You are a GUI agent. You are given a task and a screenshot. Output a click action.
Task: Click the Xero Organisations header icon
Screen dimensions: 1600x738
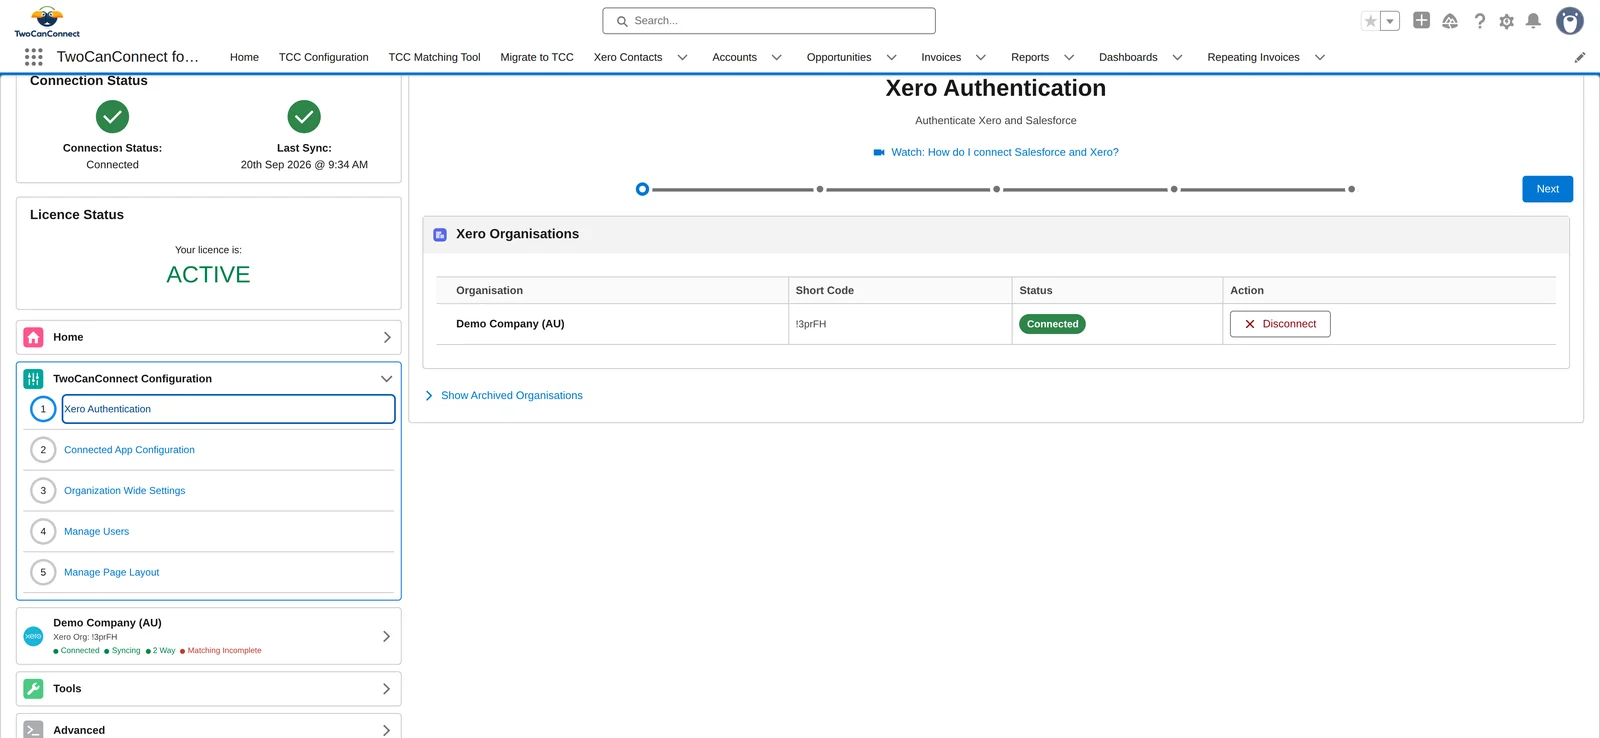pos(440,235)
